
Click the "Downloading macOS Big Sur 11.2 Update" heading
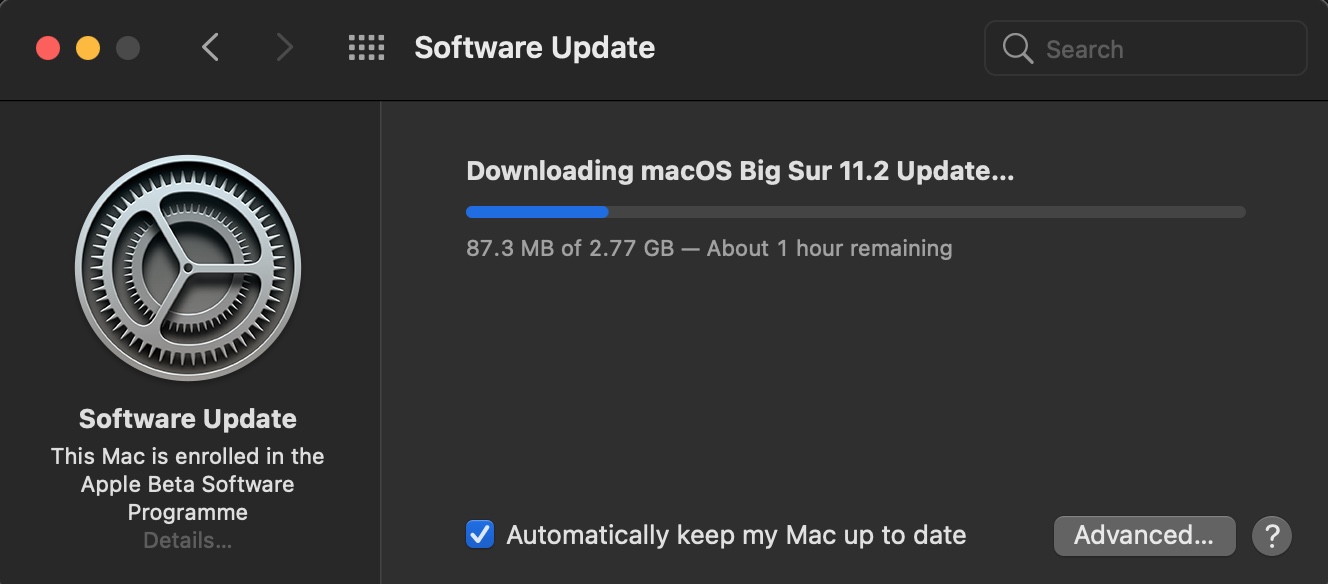coord(740,171)
